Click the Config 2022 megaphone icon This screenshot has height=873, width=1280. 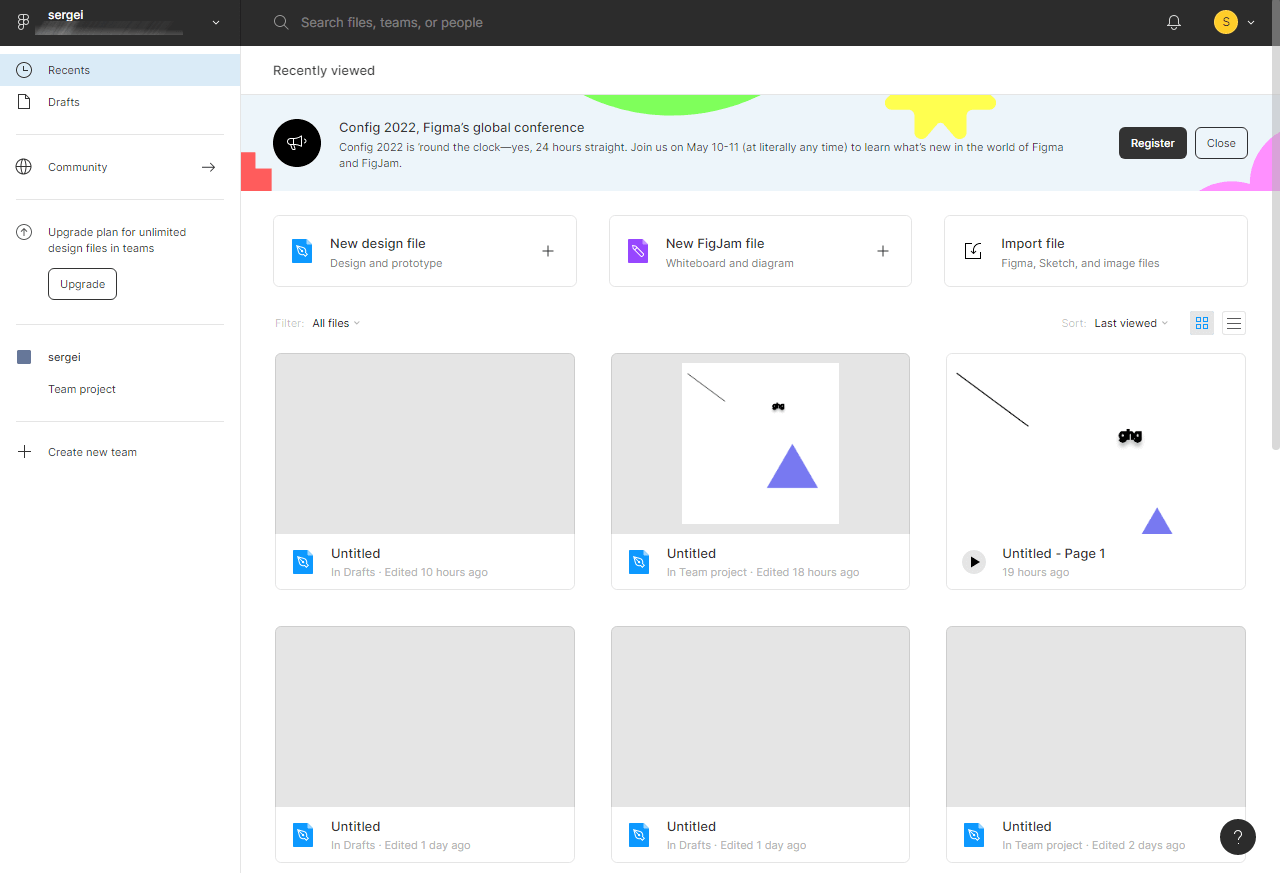tap(297, 143)
